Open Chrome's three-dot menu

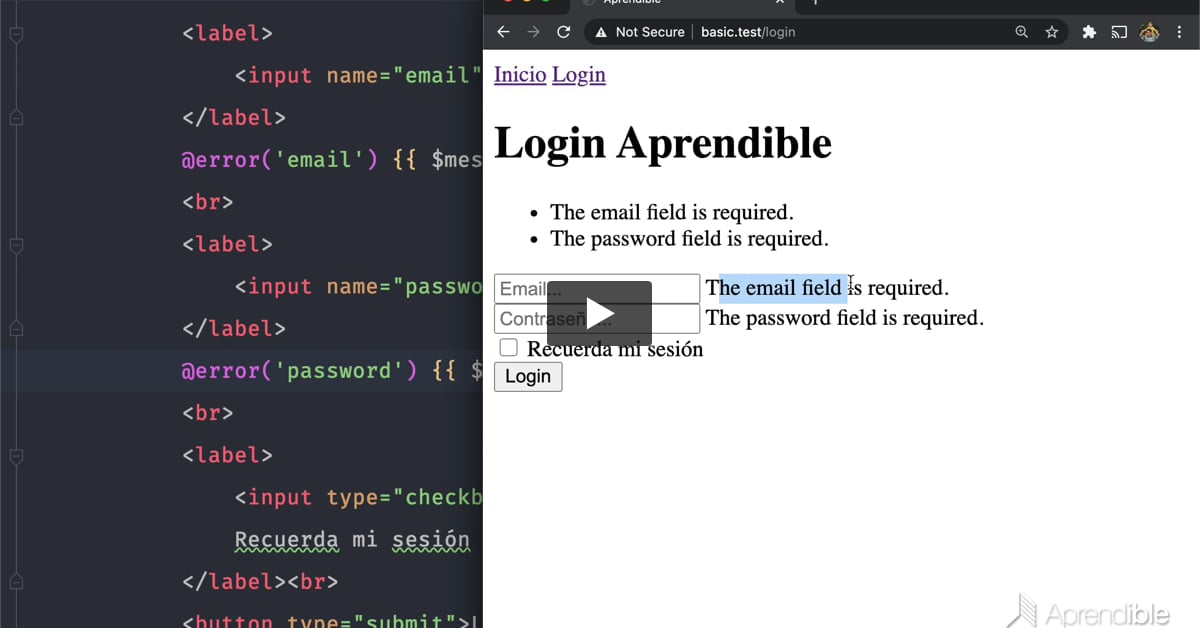[1180, 32]
